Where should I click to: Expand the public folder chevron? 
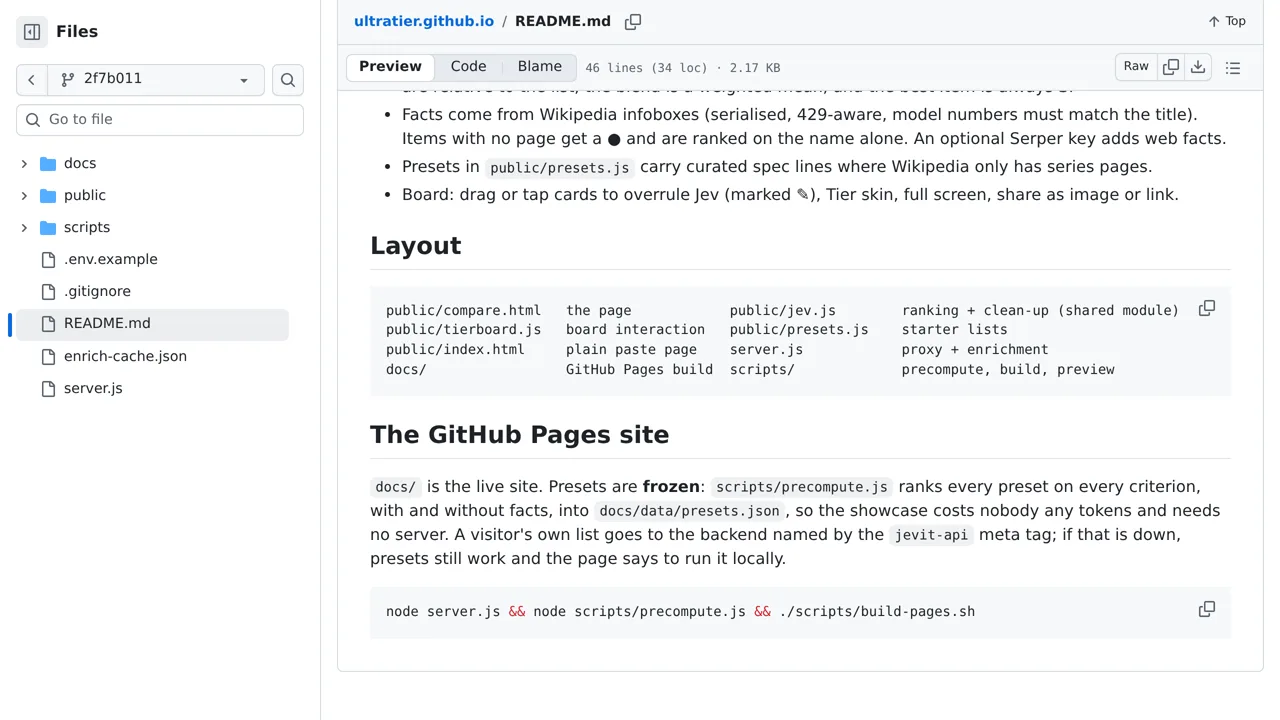tap(24, 196)
